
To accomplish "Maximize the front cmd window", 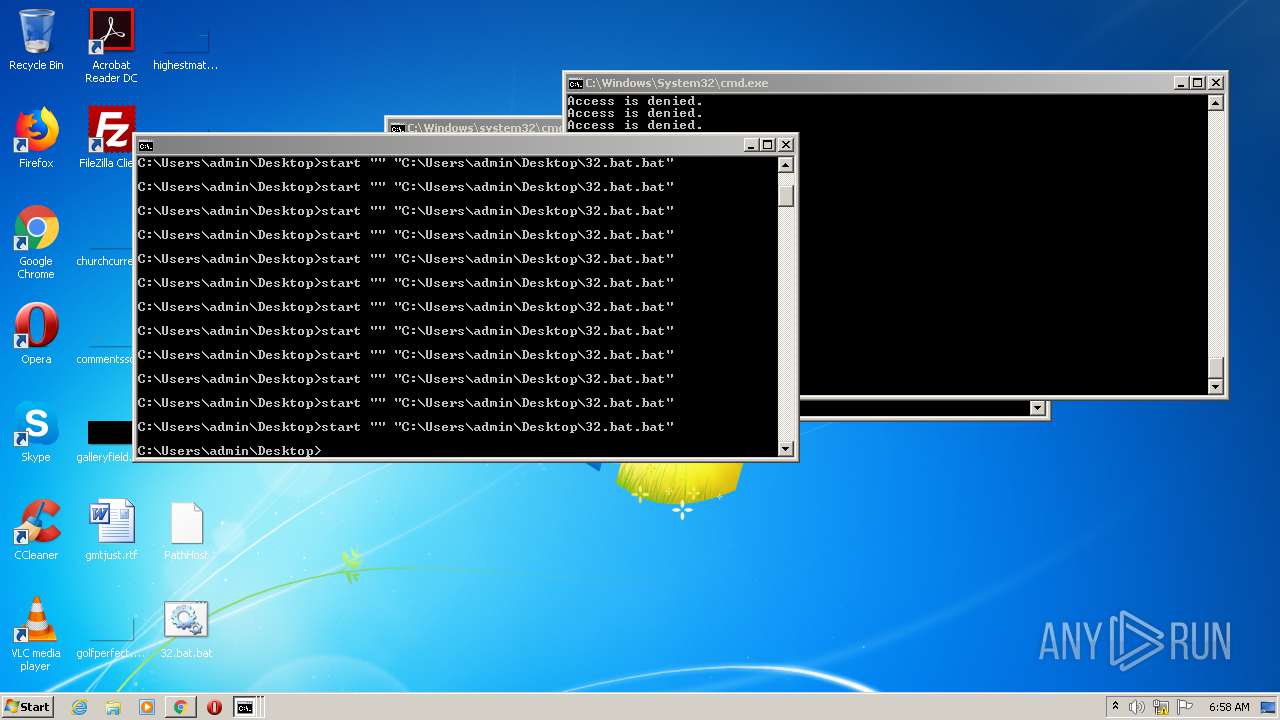I will [768, 145].
